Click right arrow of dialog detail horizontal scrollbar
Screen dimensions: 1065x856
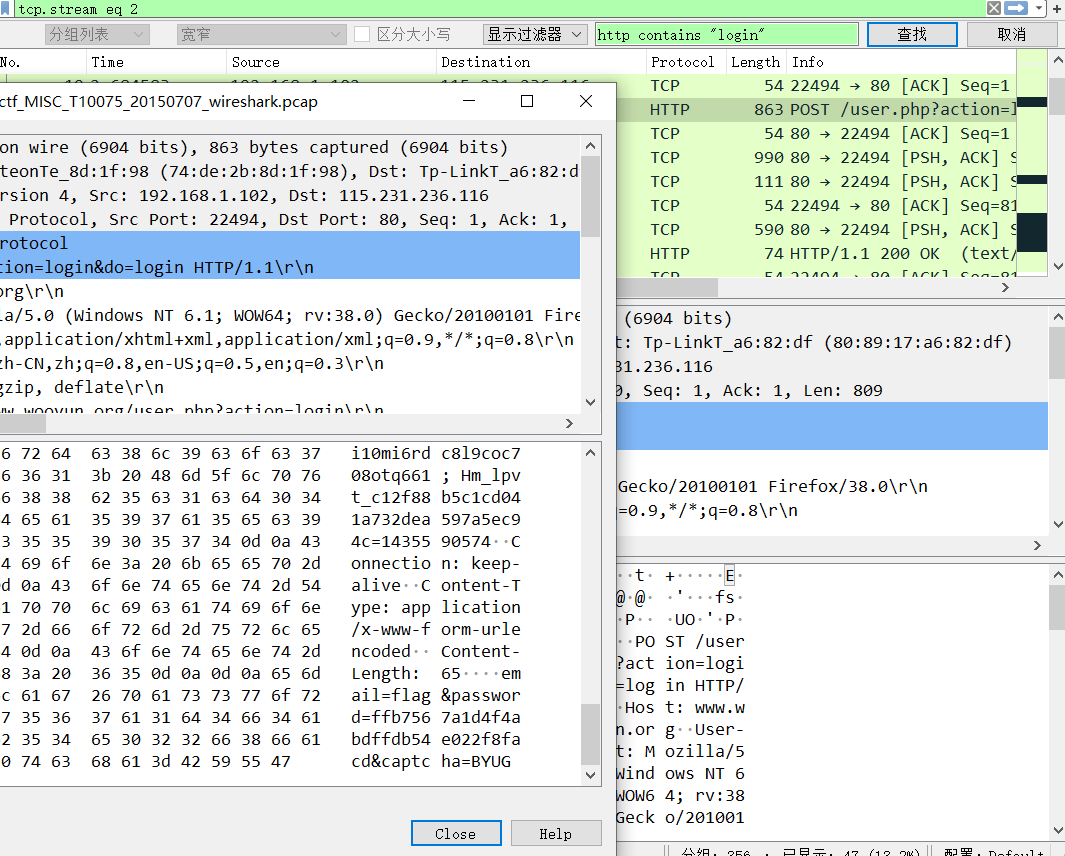[569, 423]
